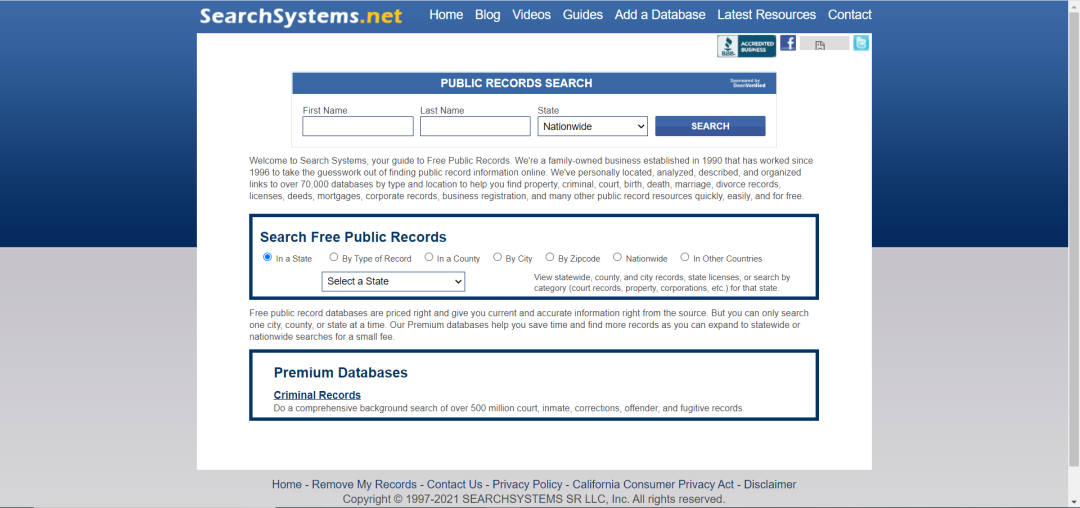Go to Home in top navigation
Viewport: 1080px width, 508px height.
coord(446,14)
